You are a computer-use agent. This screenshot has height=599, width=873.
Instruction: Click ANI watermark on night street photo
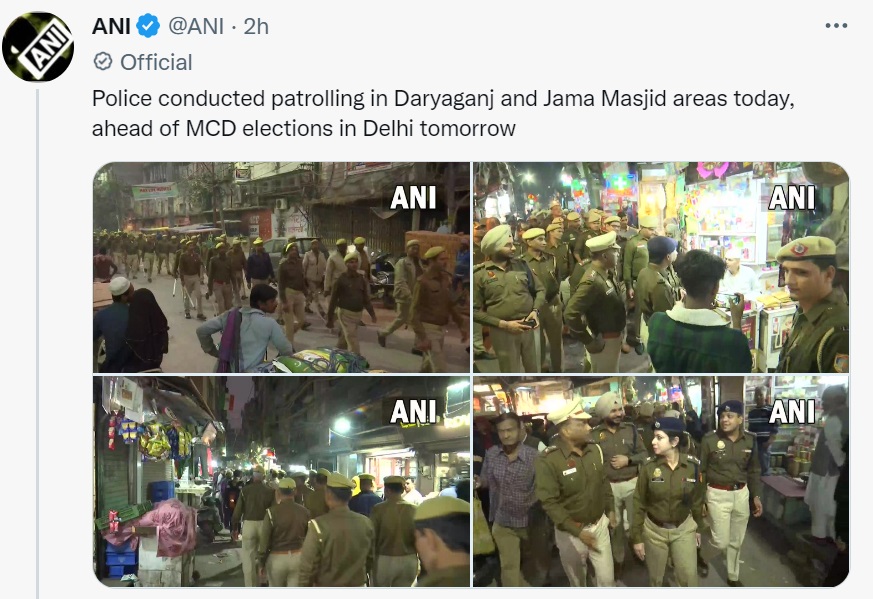pos(413,412)
